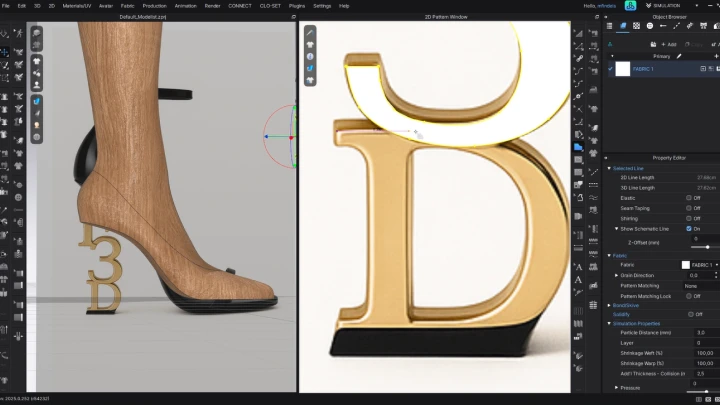Toggle the Seam Taping option
The height and width of the screenshot is (405, 720).
pos(689,208)
